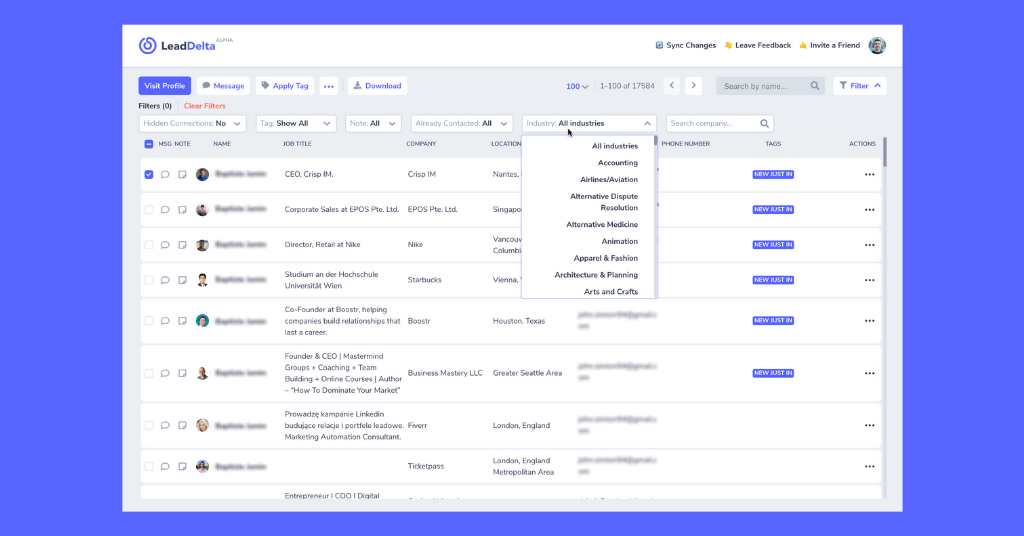Check the Business Mastery LLC row checkbox
The width and height of the screenshot is (1024, 536).
149,373
